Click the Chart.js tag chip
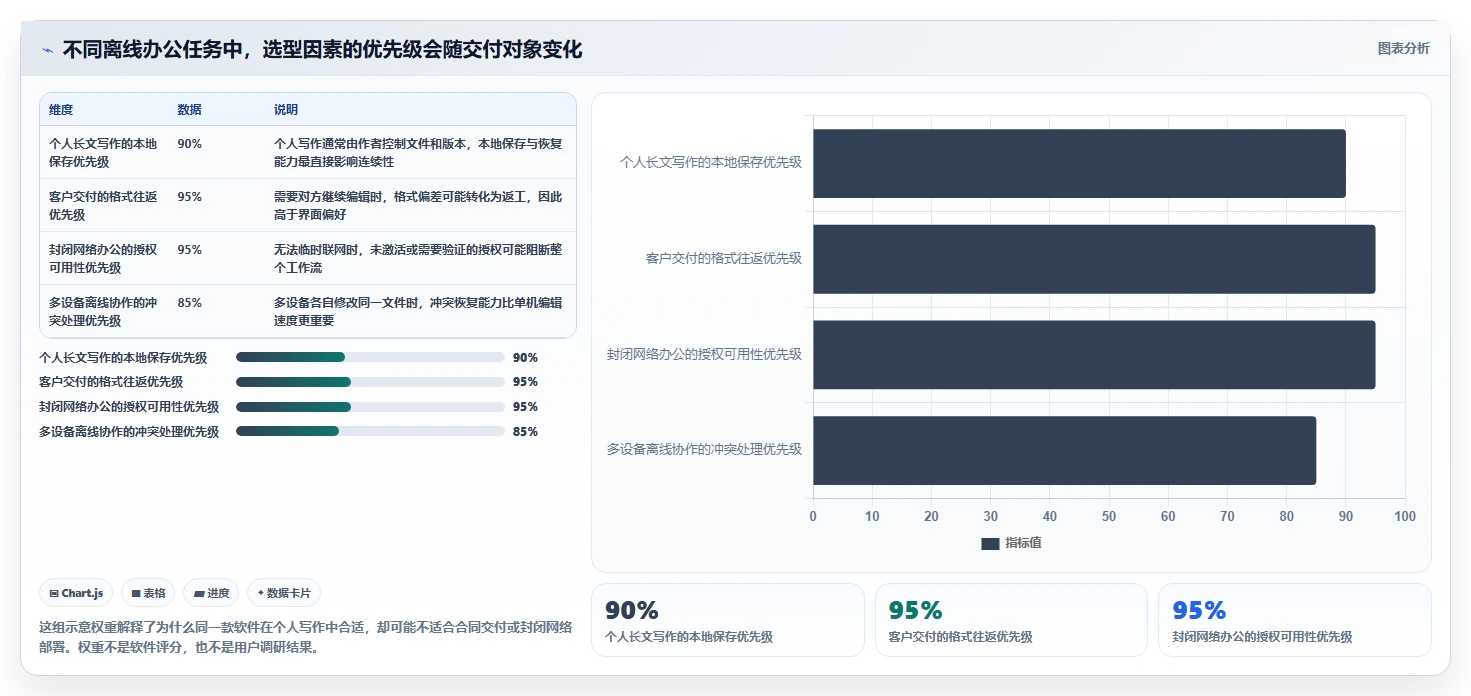Viewport: 1471px width, 696px height. tap(77, 593)
